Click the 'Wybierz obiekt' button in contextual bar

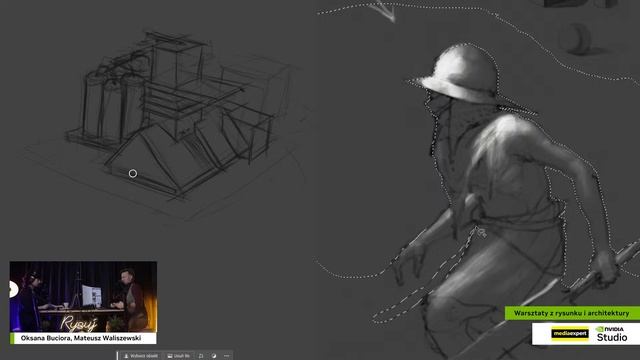point(141,356)
